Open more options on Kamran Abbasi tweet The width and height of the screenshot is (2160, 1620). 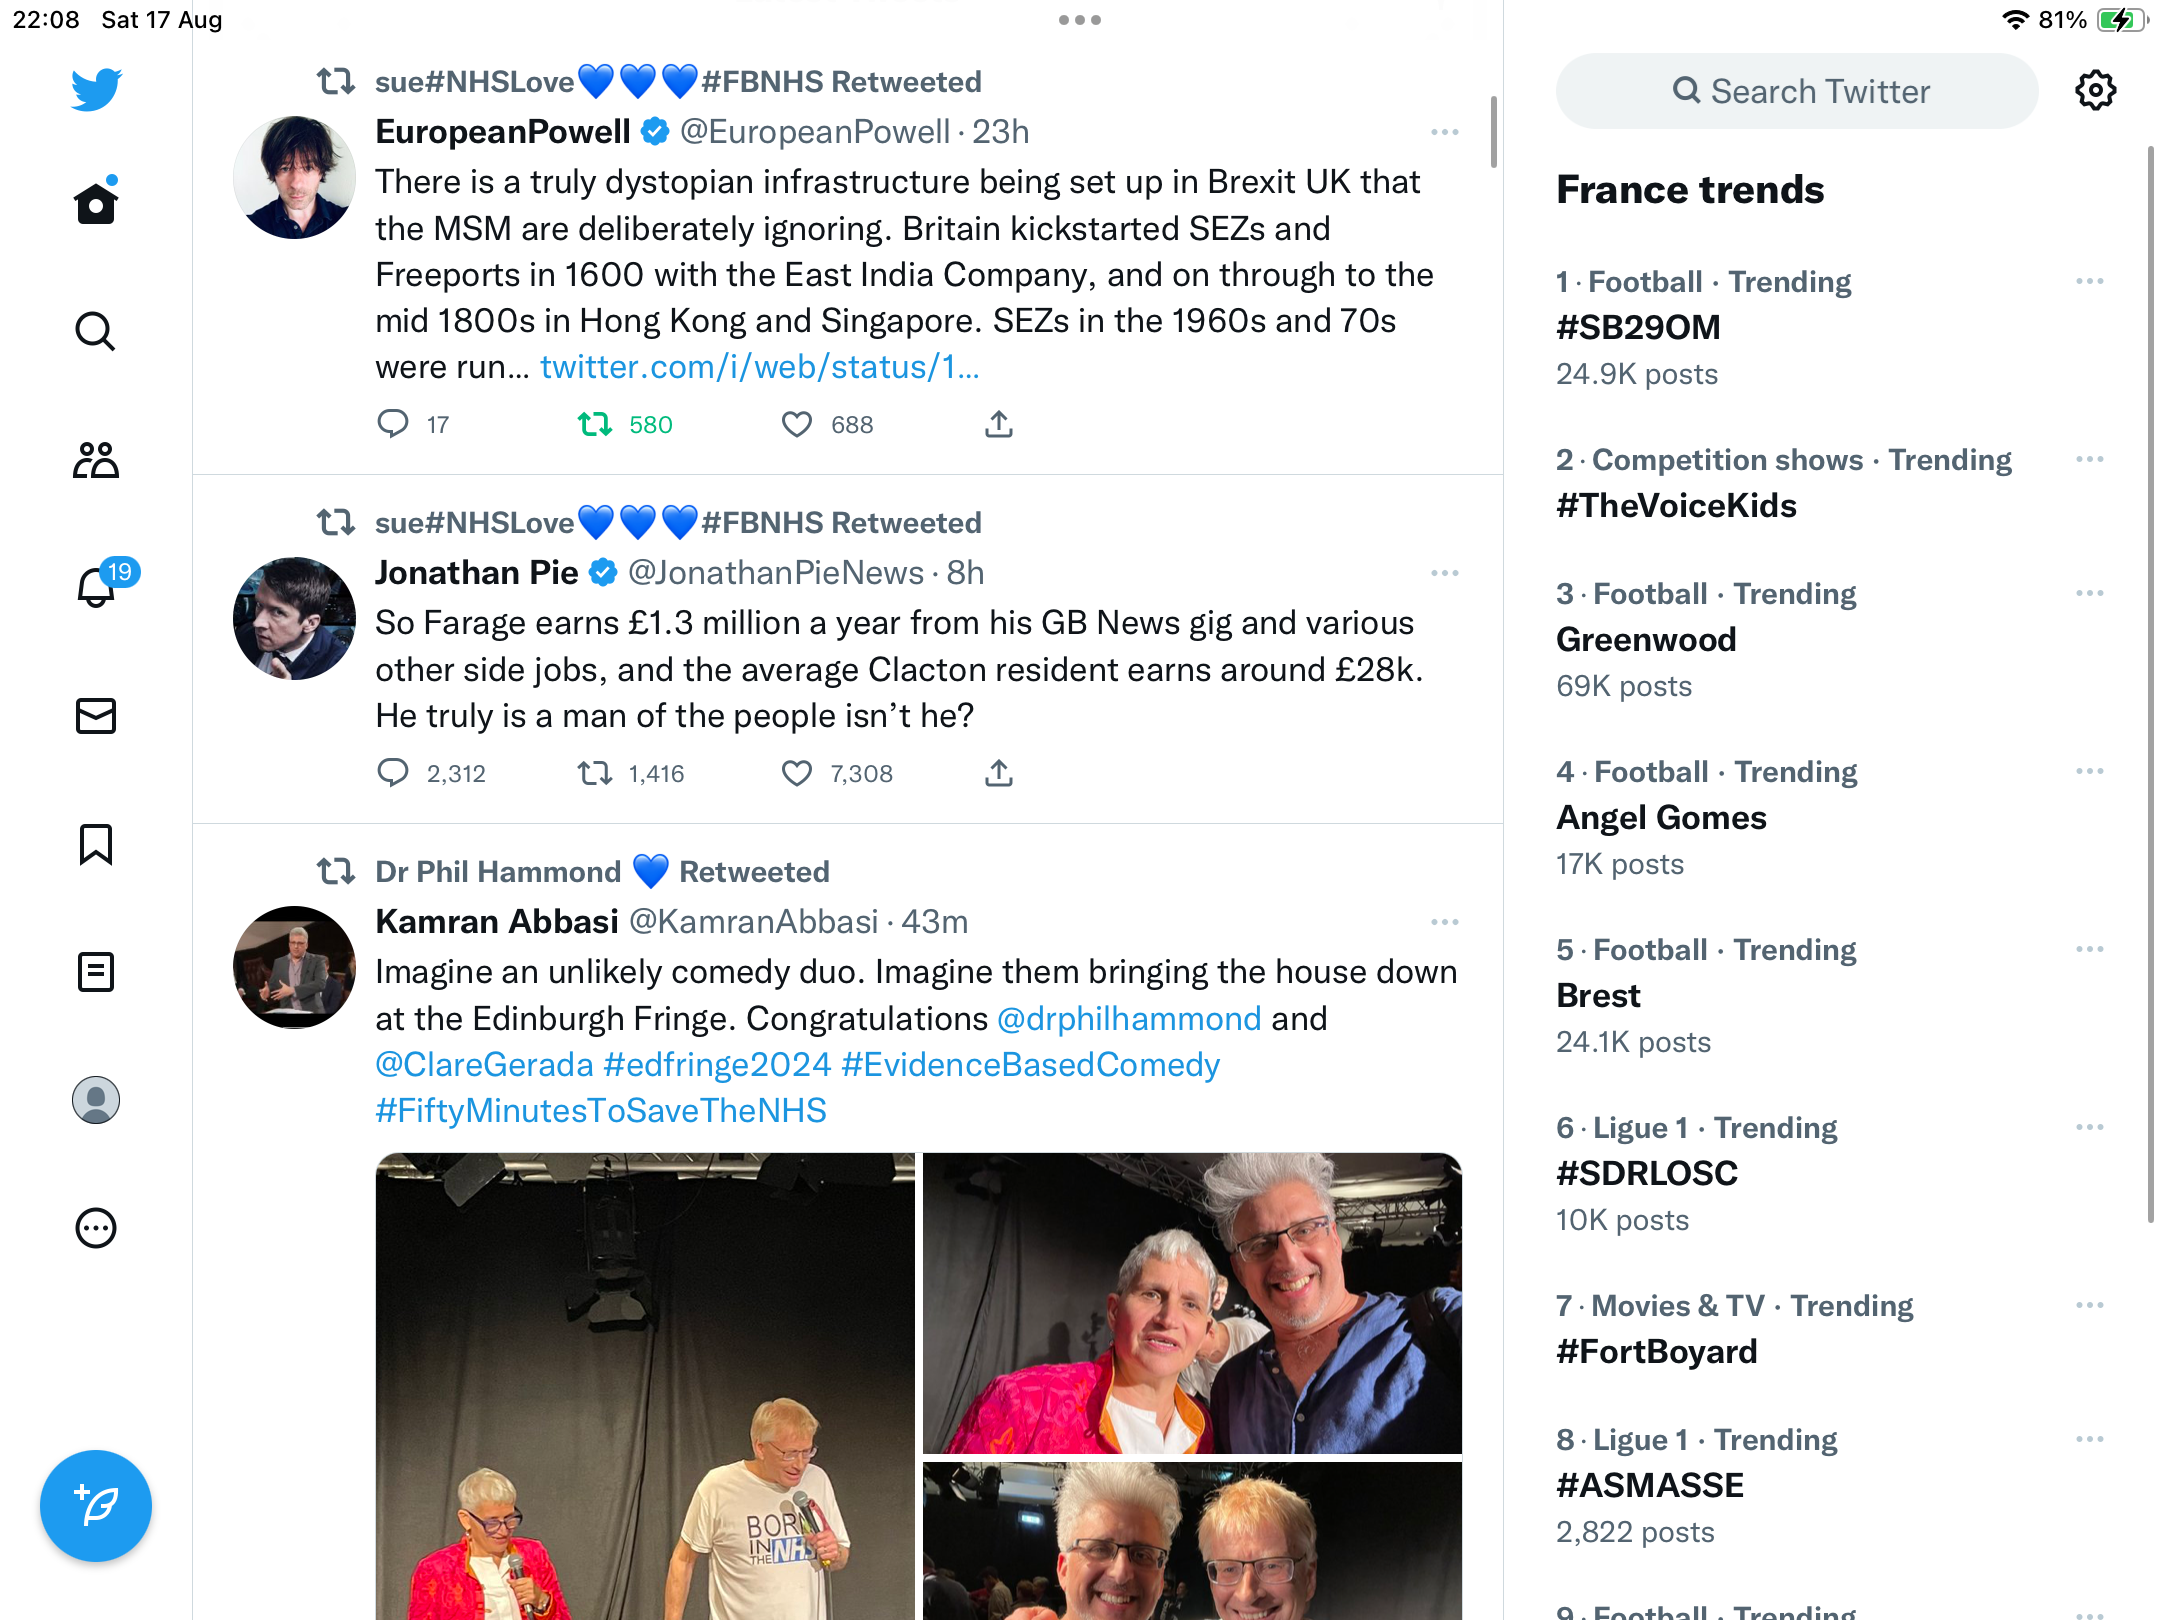pos(1444,922)
